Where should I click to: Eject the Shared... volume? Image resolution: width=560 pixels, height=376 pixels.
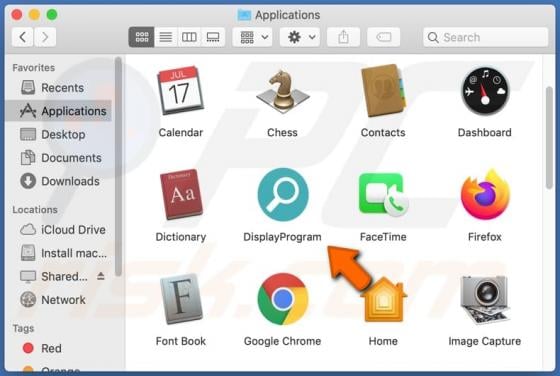pos(101,276)
